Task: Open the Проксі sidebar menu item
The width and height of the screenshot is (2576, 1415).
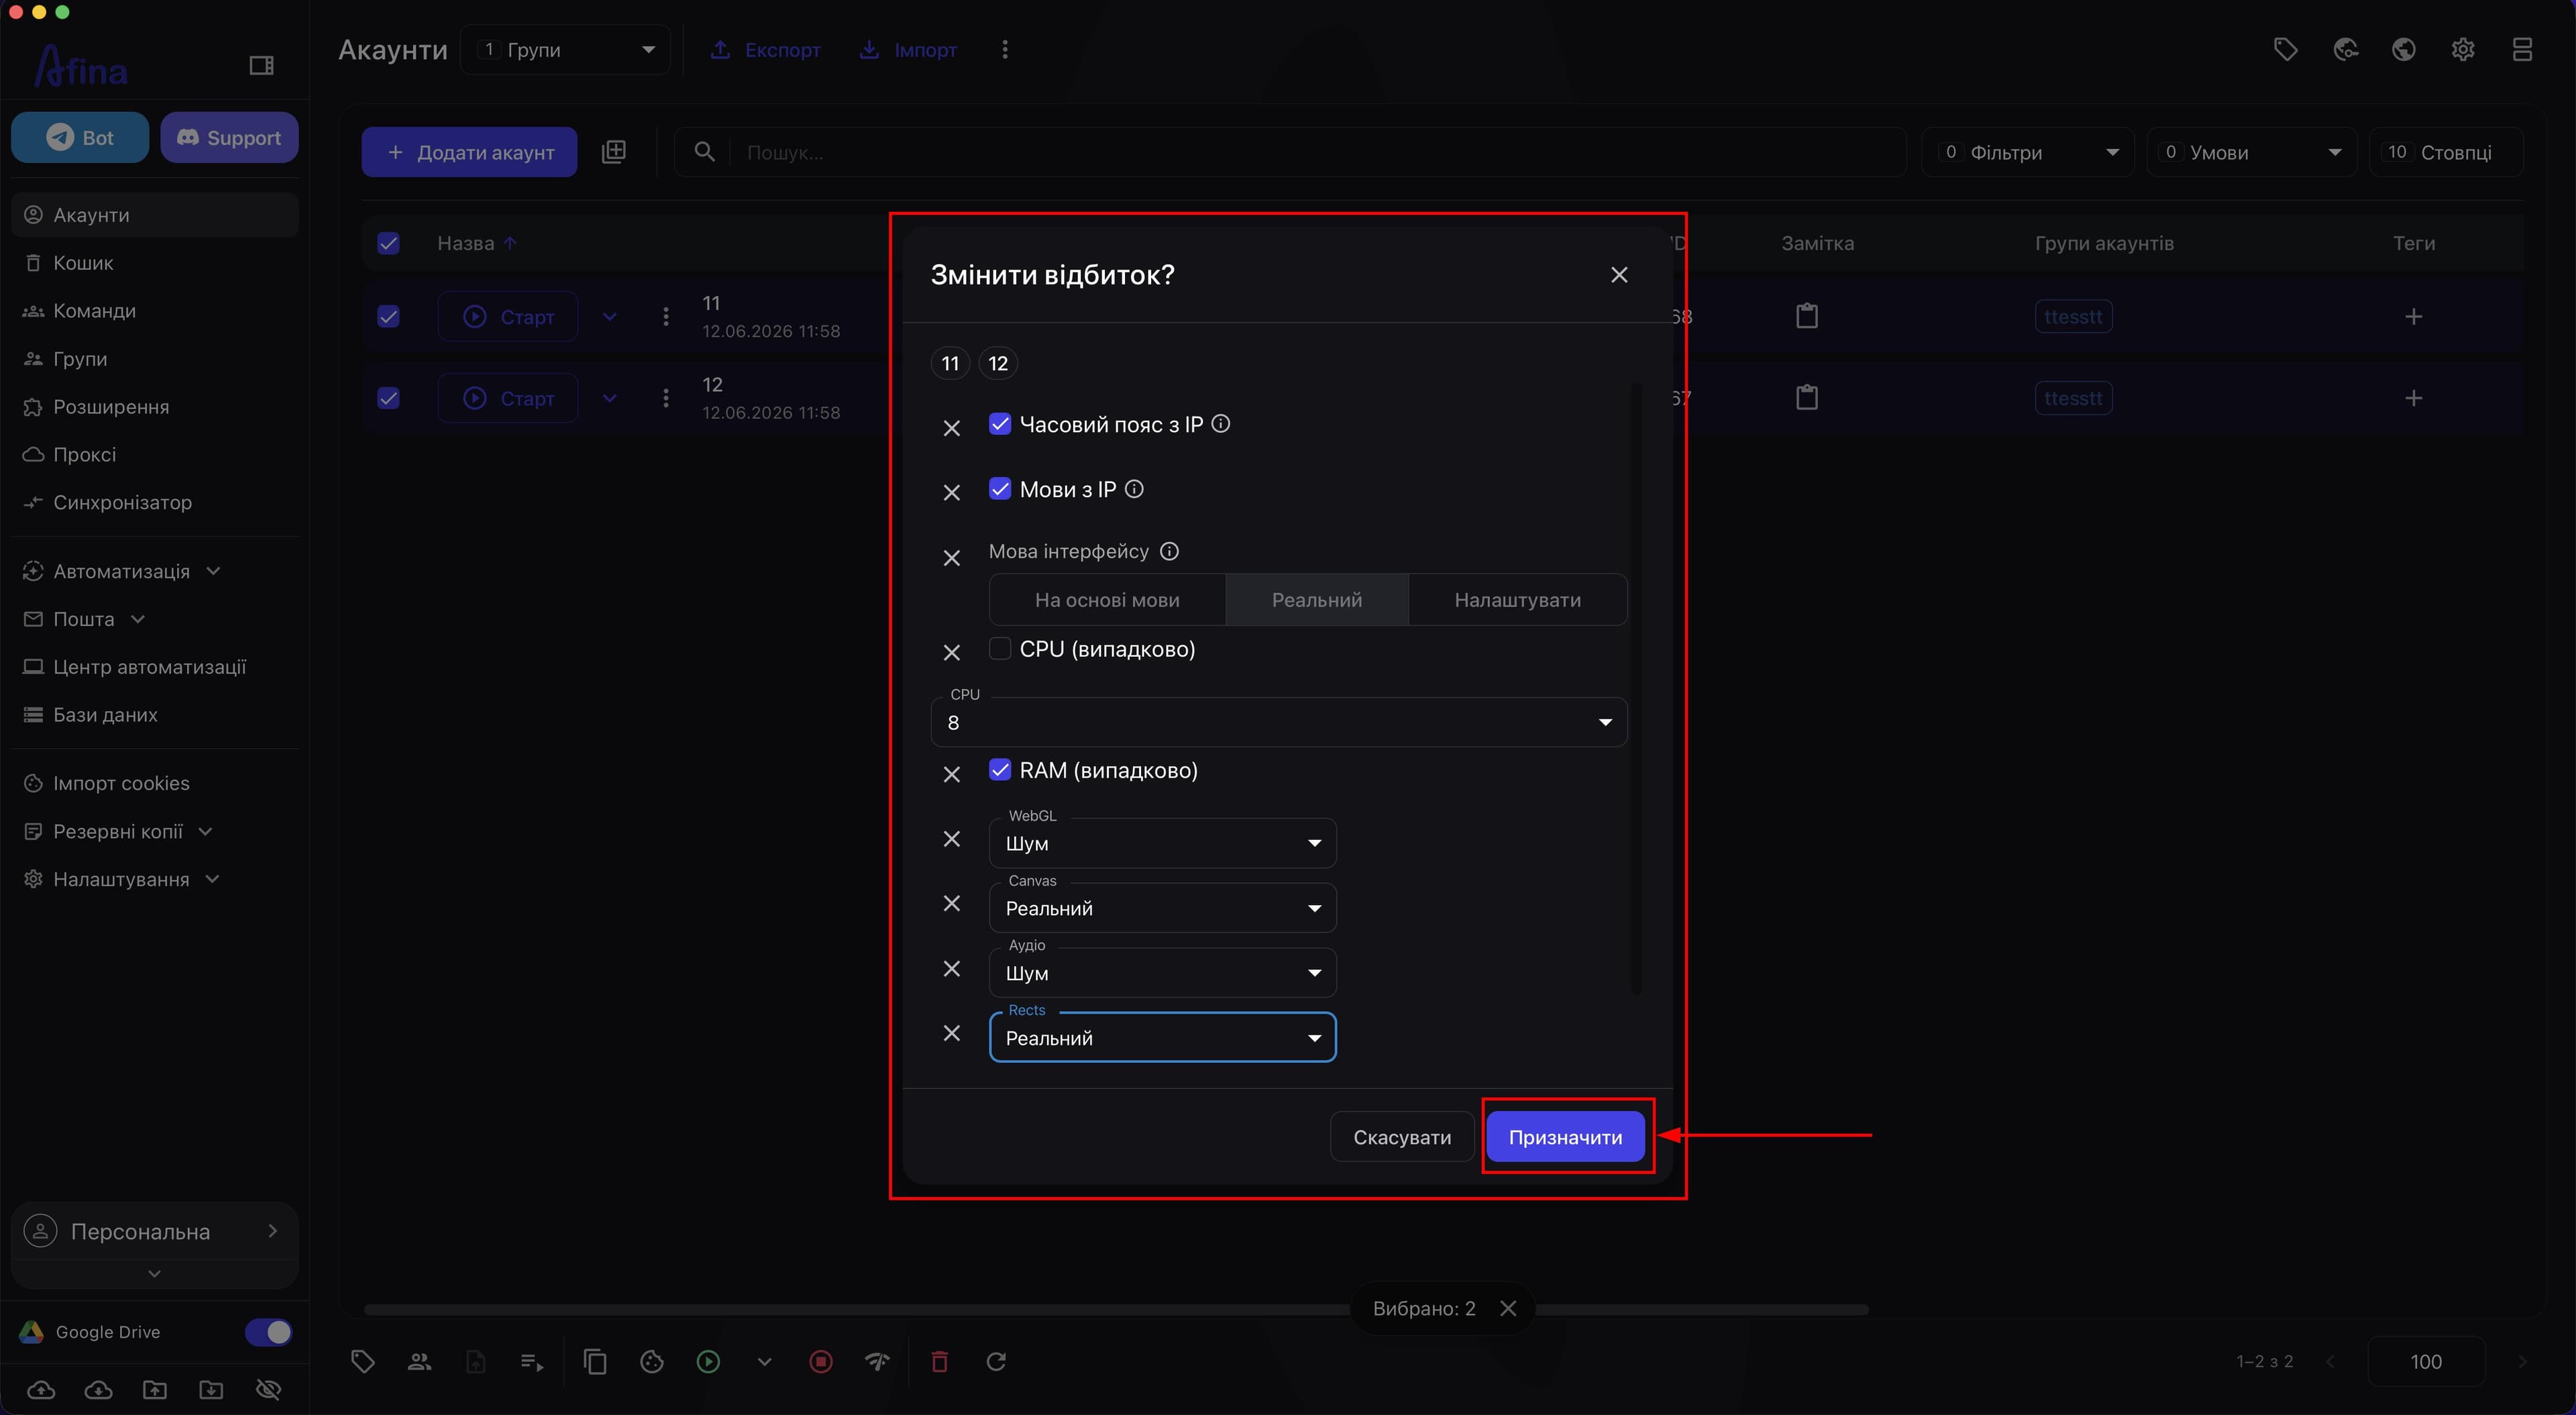Action: point(84,455)
